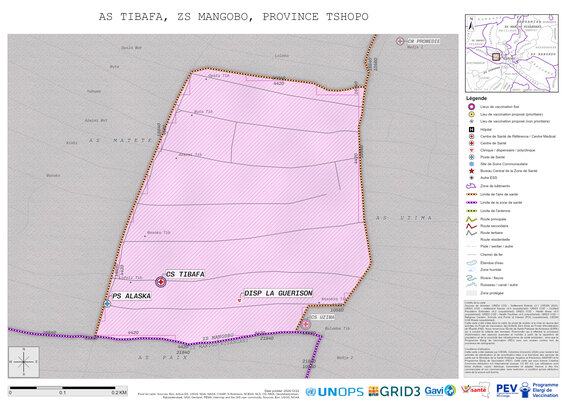Click the purple health zone boundary legend swatch
Screen dimensions: 566x400
(471, 203)
